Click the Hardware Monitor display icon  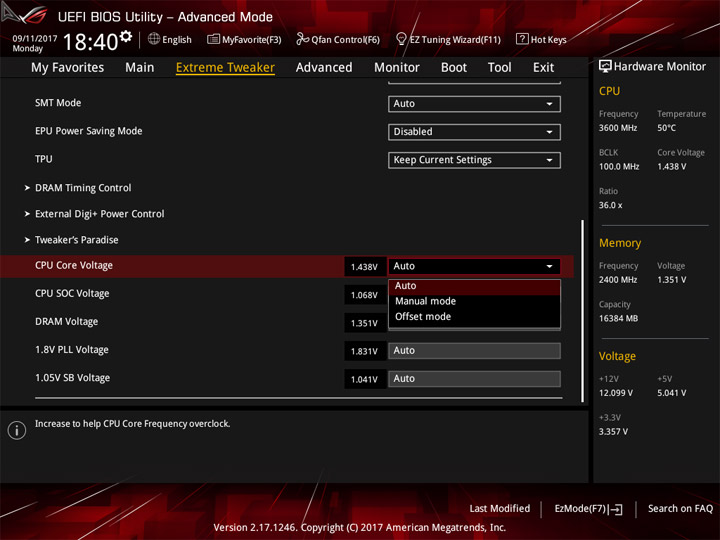[605, 67]
